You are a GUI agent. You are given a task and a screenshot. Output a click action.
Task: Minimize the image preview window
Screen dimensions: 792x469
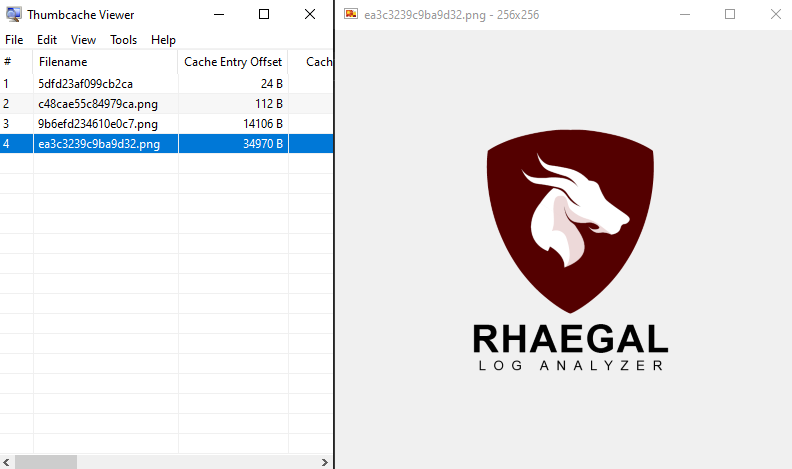[x=685, y=14]
